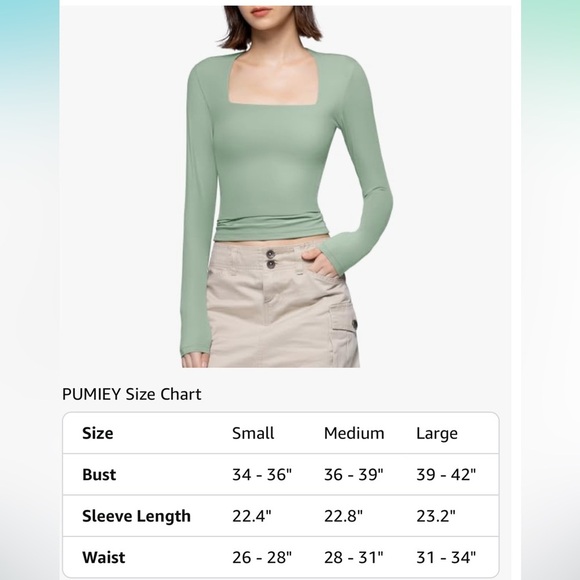Click the Small waist value 26 - 28"
This screenshot has width=580, height=580.
262,557
